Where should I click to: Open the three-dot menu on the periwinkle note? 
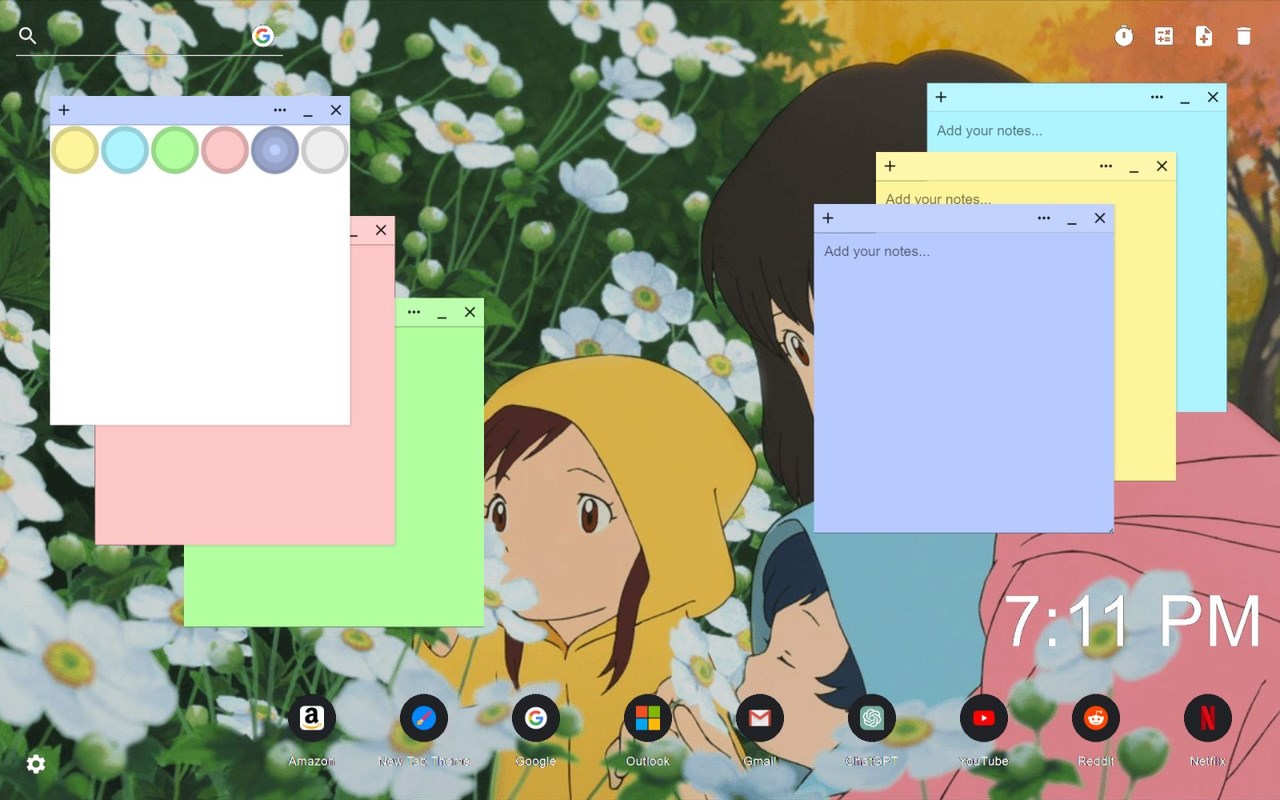click(x=1044, y=218)
